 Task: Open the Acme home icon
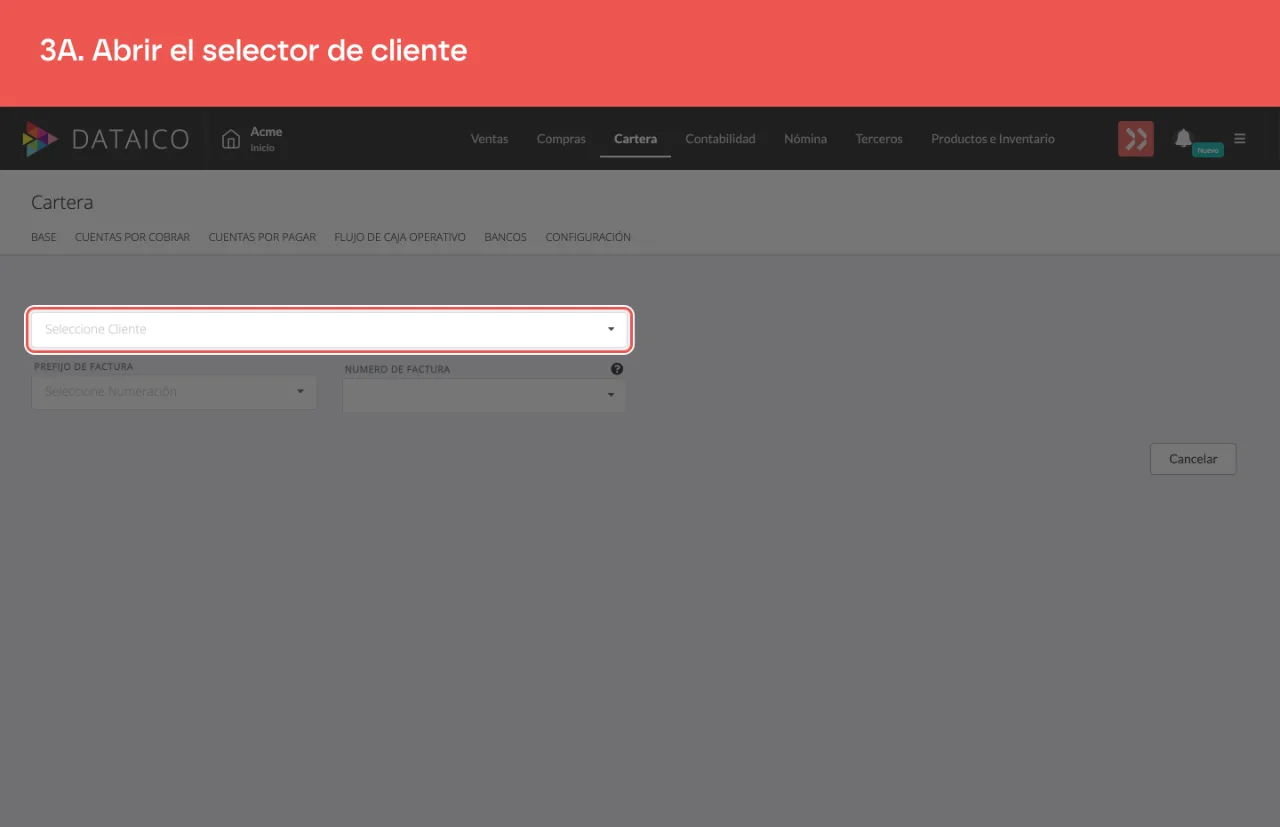(x=231, y=139)
